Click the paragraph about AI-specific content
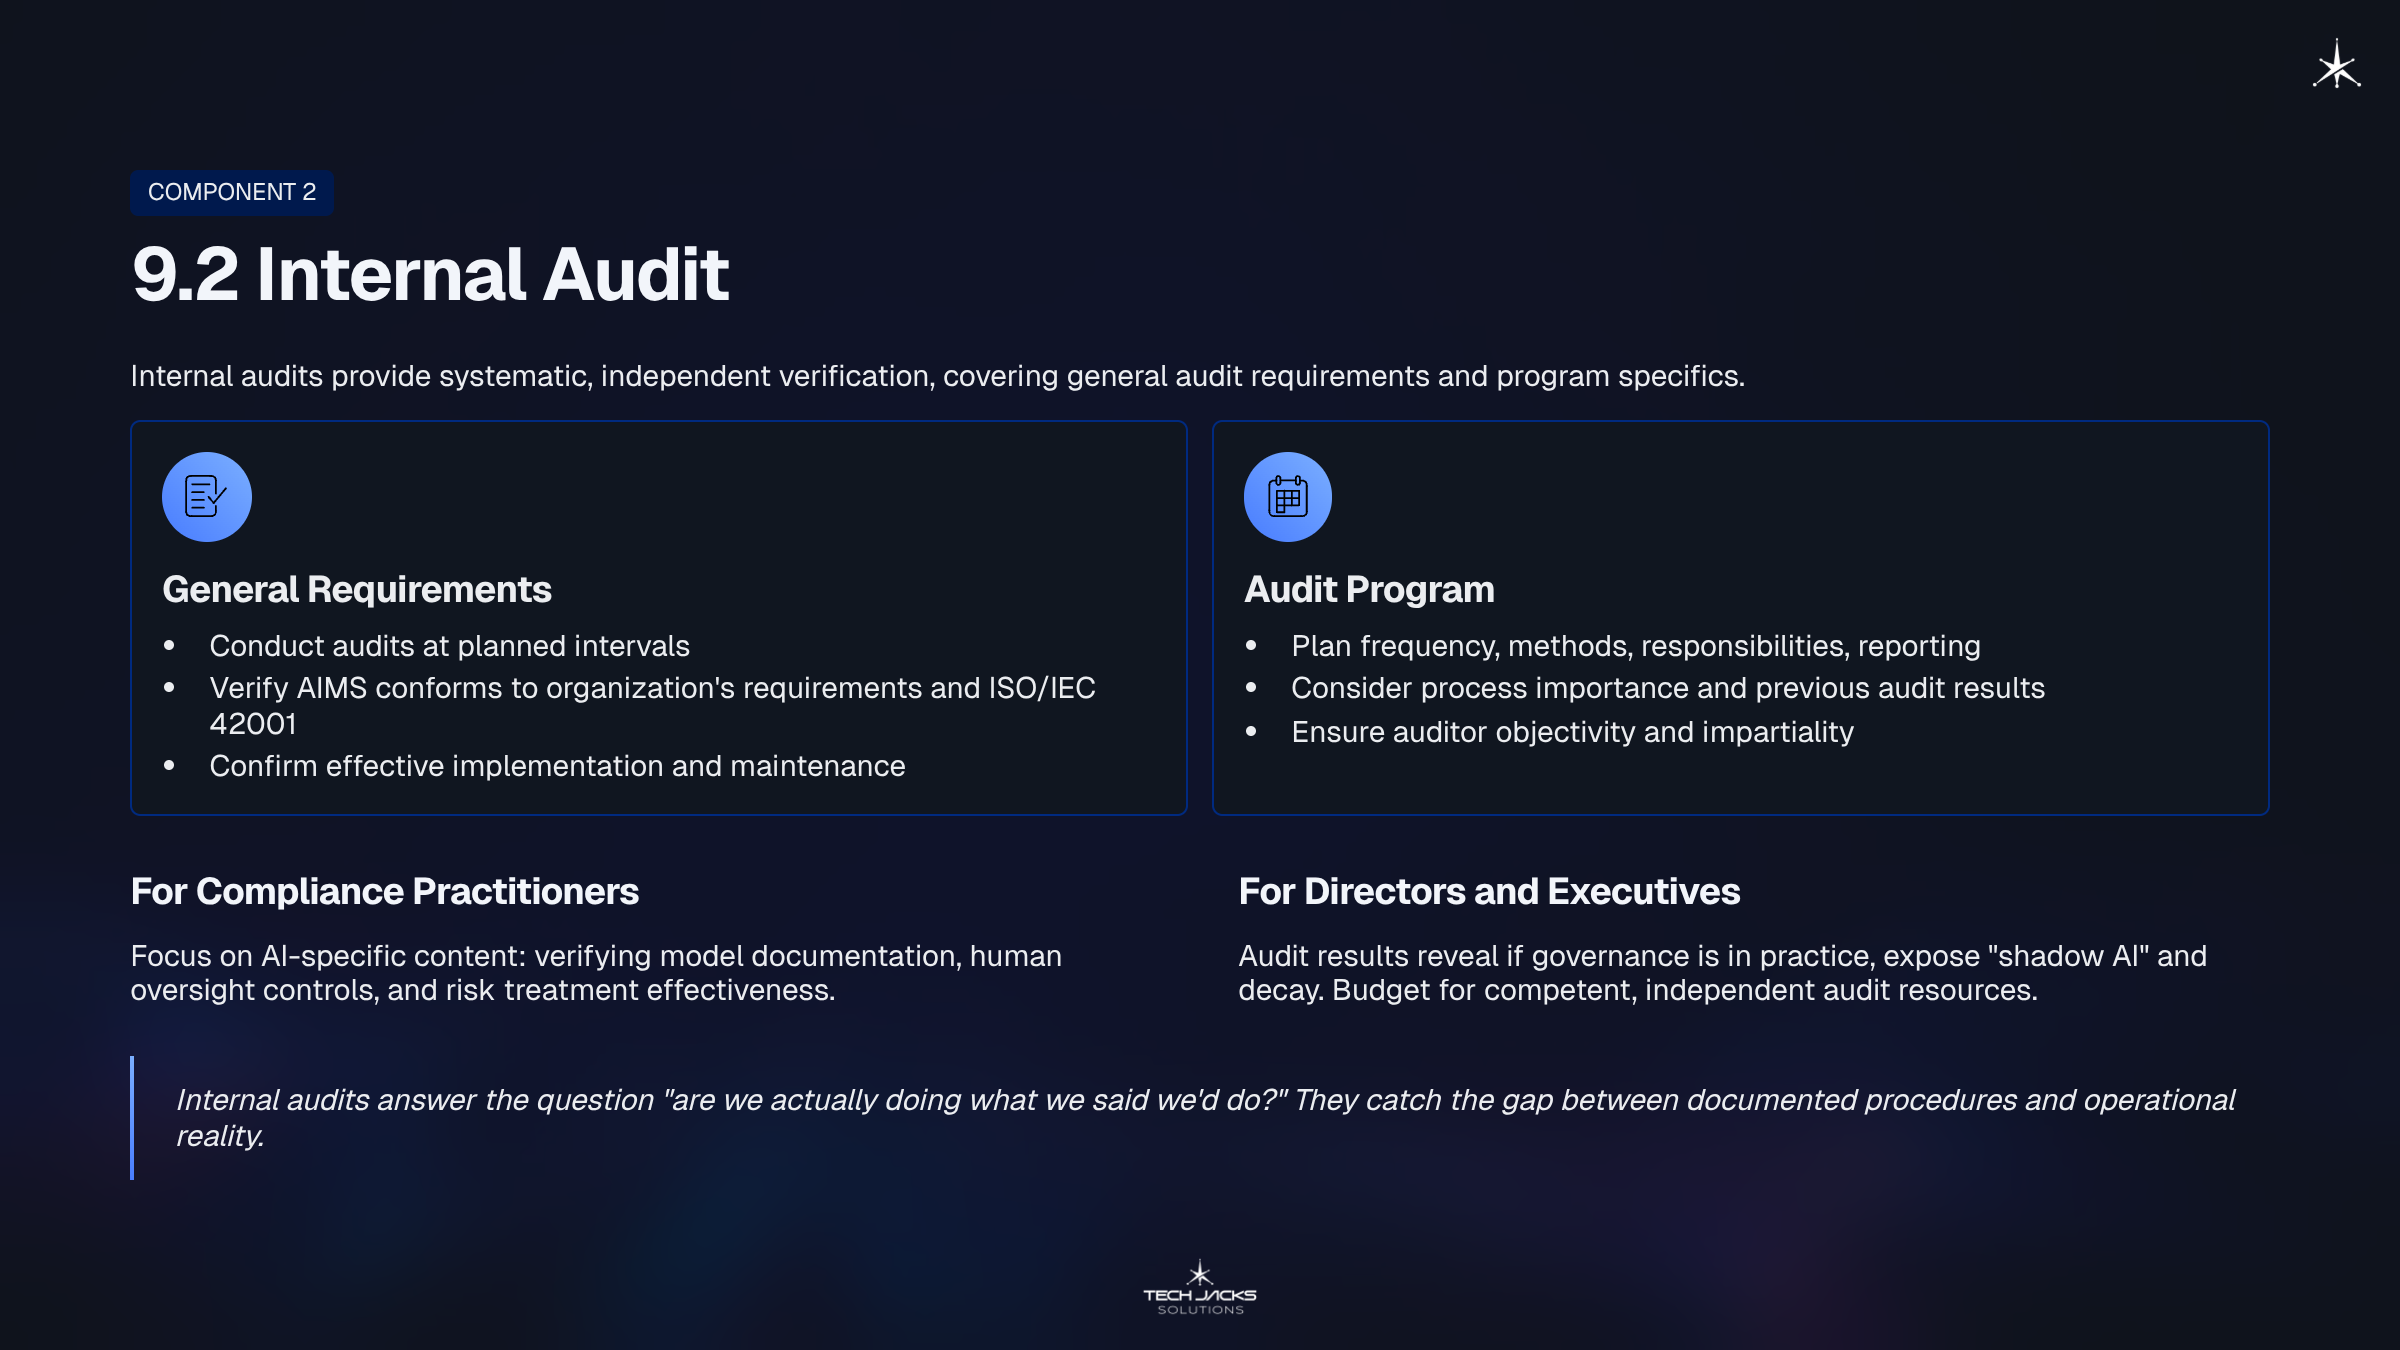2400x1350 pixels. [595, 972]
